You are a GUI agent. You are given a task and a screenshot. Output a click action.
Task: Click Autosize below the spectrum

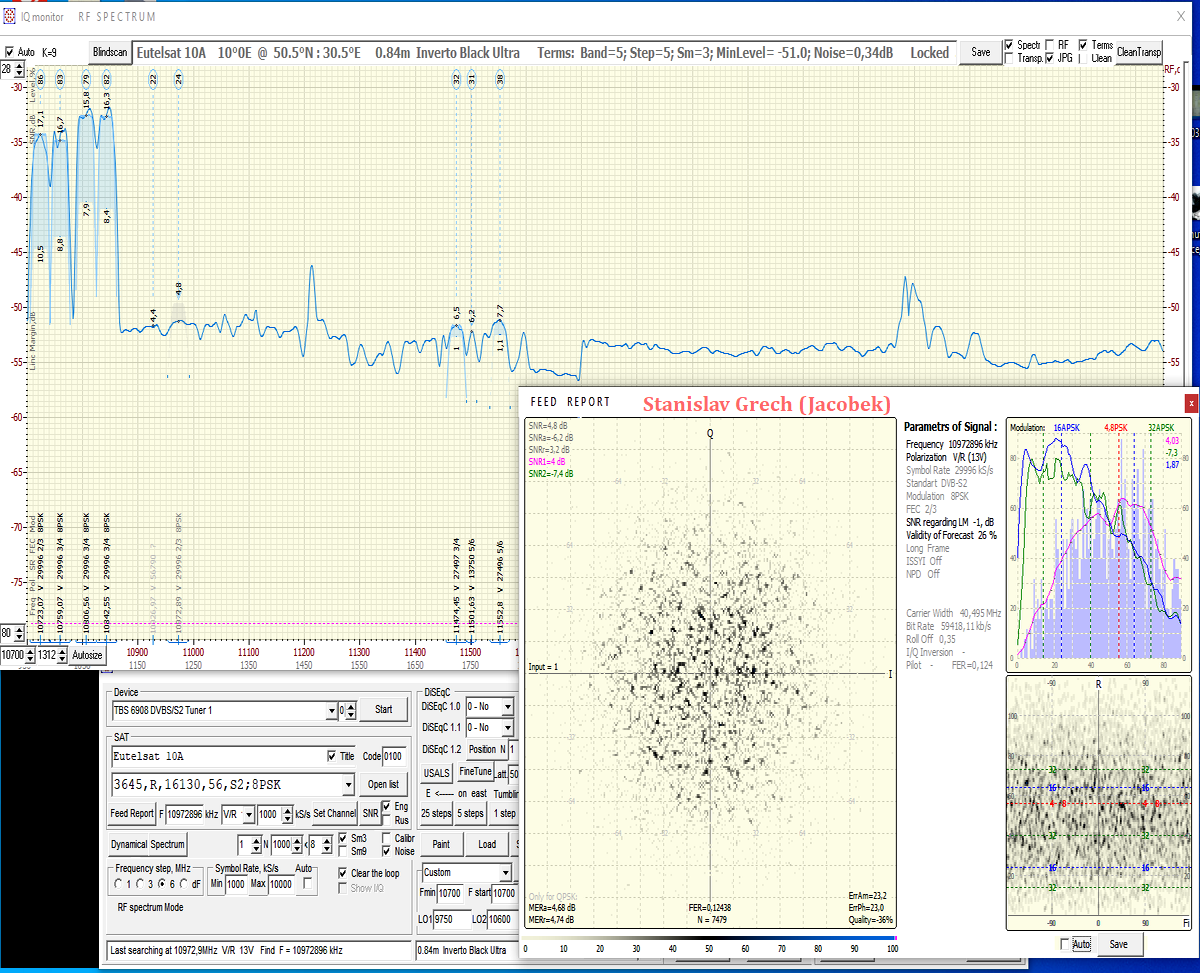click(x=87, y=656)
